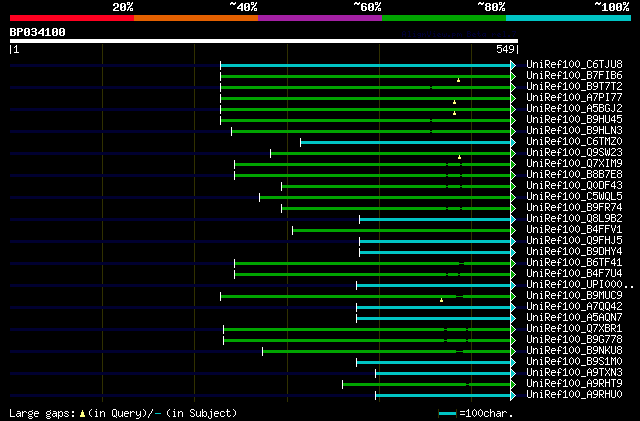Viewport: 640px width, 421px height.
Task: Select the UniRef100_B6TF41 label
Action: tap(574, 263)
